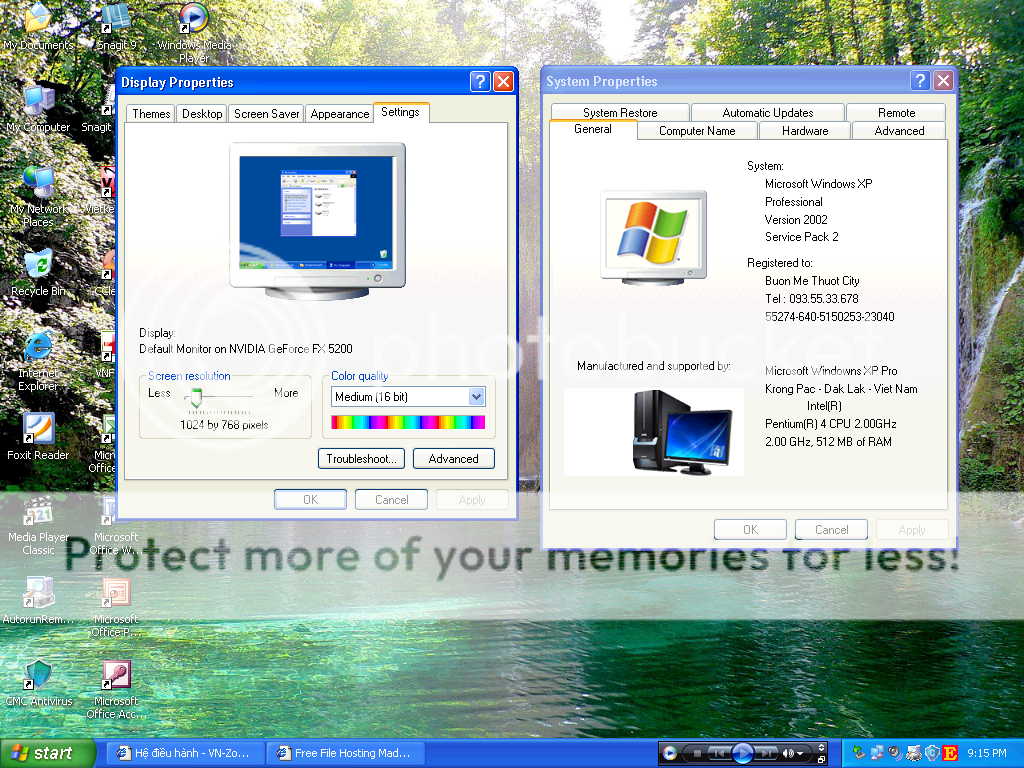Restore Media Player from taskbar mini mode
The image size is (1024, 768).
[x=821, y=760]
